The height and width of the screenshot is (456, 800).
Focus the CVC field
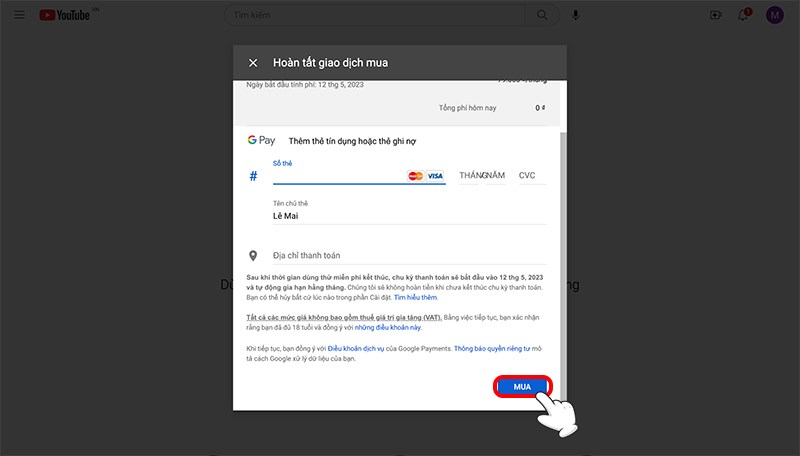point(532,175)
